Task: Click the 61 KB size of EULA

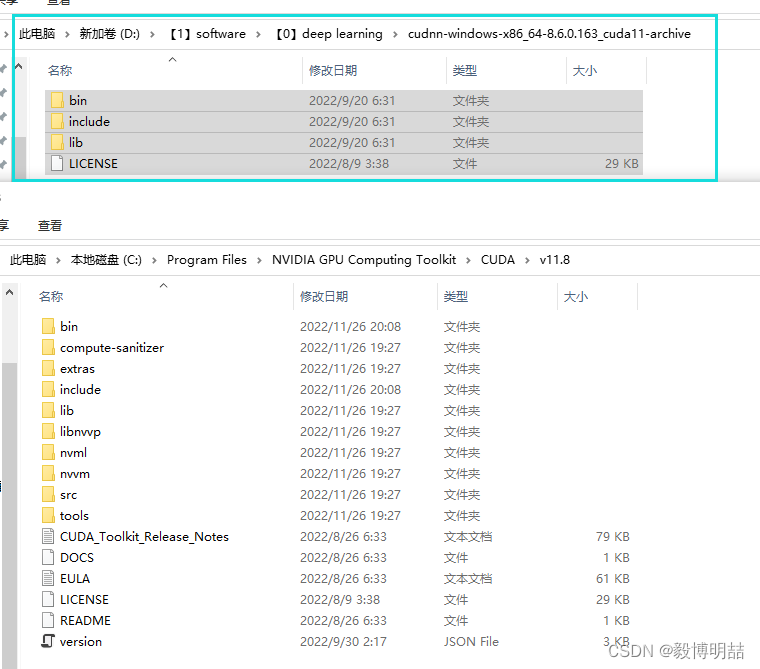Action: click(613, 579)
